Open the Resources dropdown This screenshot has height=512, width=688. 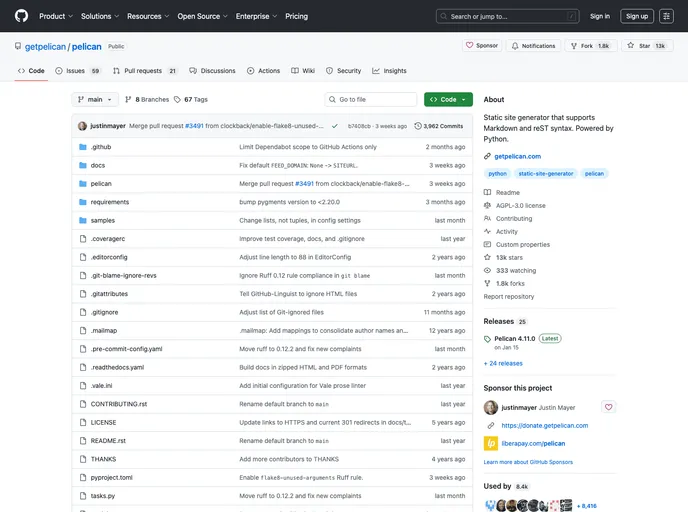(x=148, y=16)
